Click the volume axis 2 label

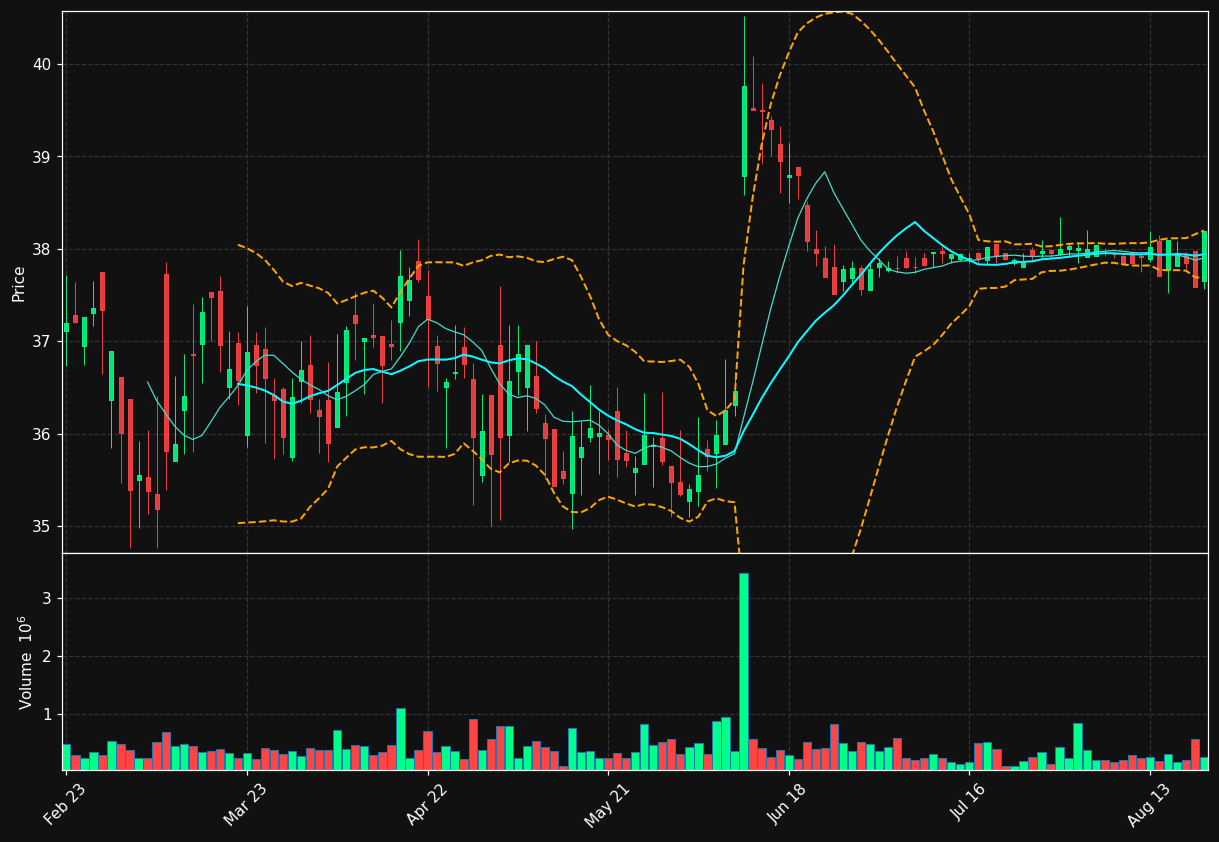[46, 657]
